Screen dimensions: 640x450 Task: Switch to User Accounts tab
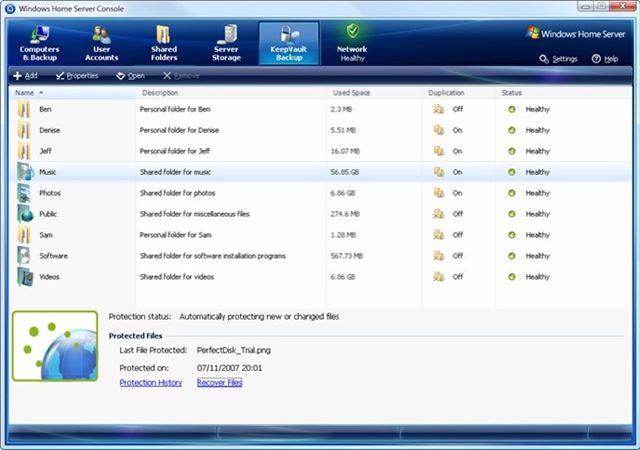(102, 43)
